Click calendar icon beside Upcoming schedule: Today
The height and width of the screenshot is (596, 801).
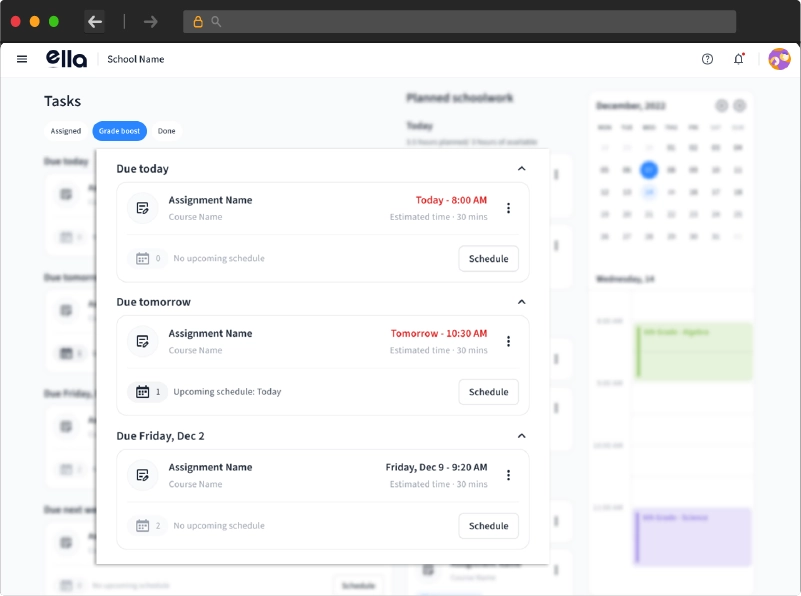point(142,392)
